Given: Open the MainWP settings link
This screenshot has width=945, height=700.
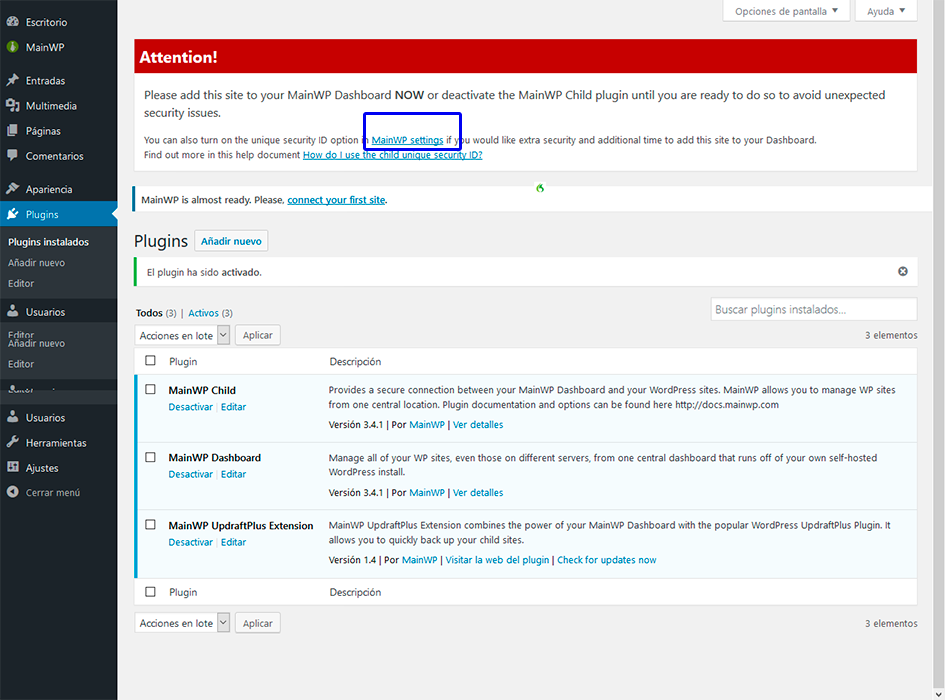Looking at the screenshot, I should click(x=407, y=140).
